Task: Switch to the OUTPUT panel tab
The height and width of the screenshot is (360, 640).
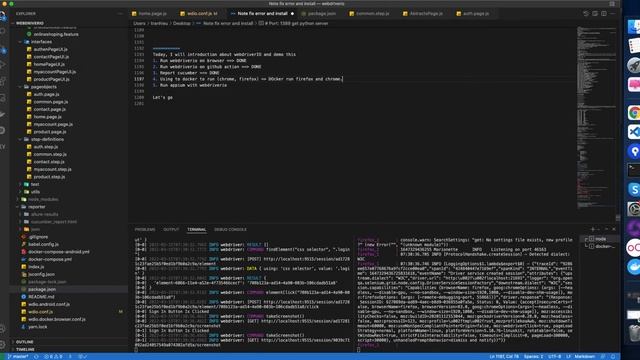Action: 171,229
